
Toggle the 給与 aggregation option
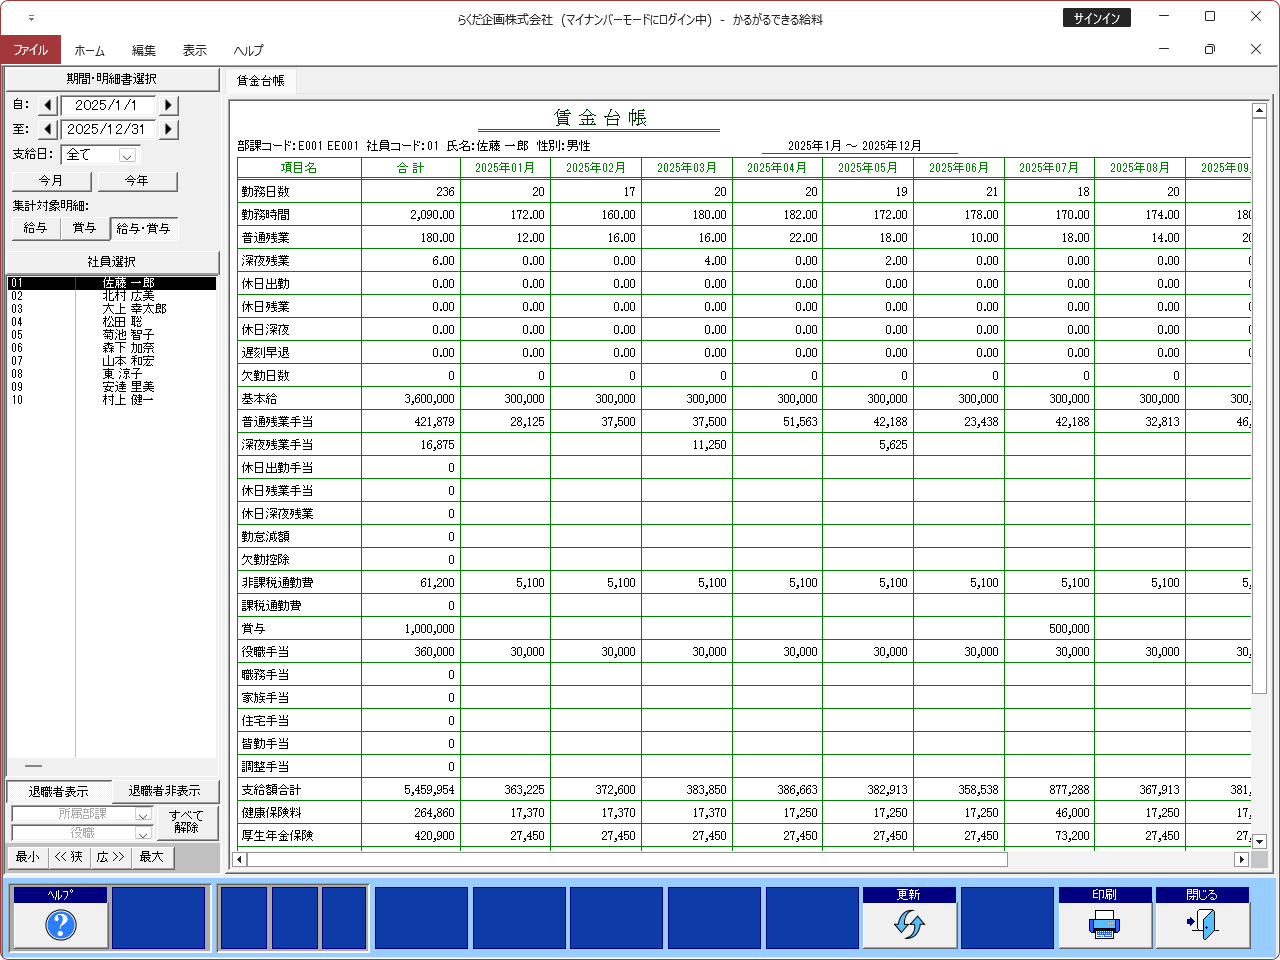tap(35, 228)
